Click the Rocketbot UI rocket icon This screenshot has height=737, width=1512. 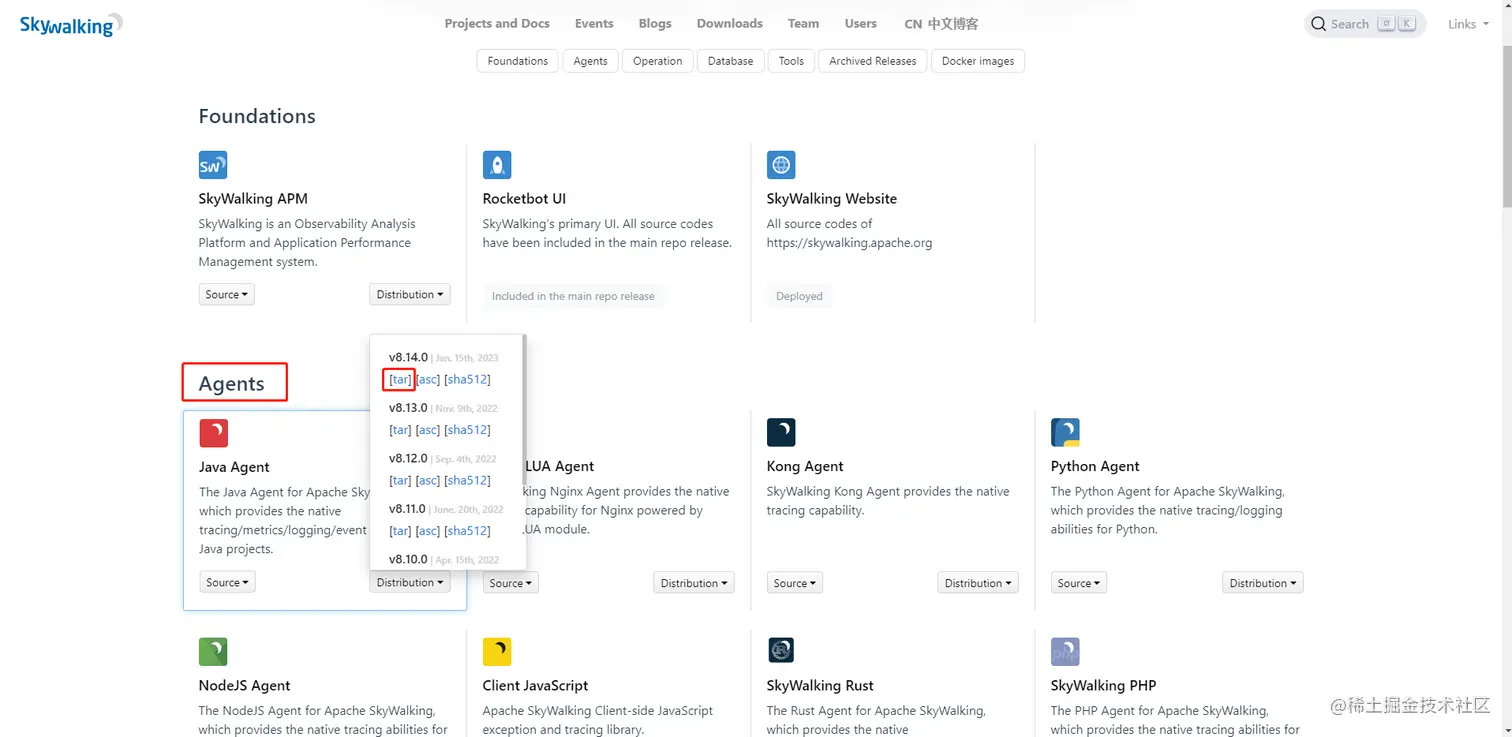(497, 165)
